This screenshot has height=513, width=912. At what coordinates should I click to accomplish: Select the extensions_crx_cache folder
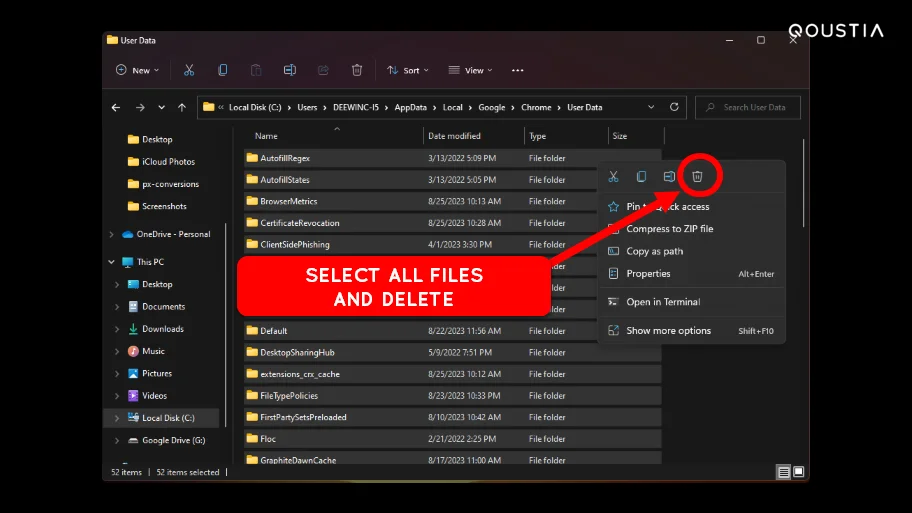click(453, 374)
